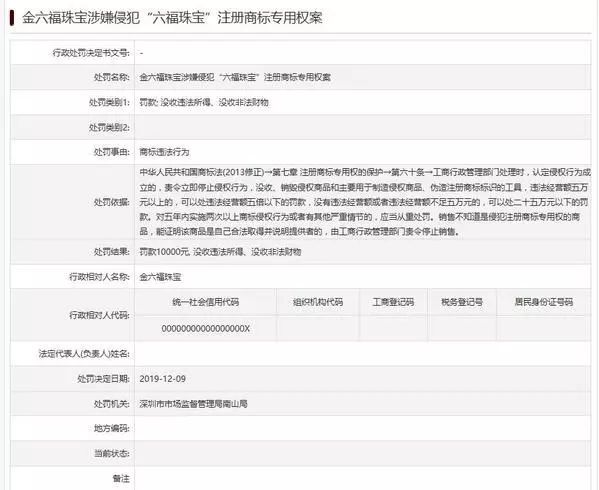Select the date 2019-12-09

coord(163,378)
